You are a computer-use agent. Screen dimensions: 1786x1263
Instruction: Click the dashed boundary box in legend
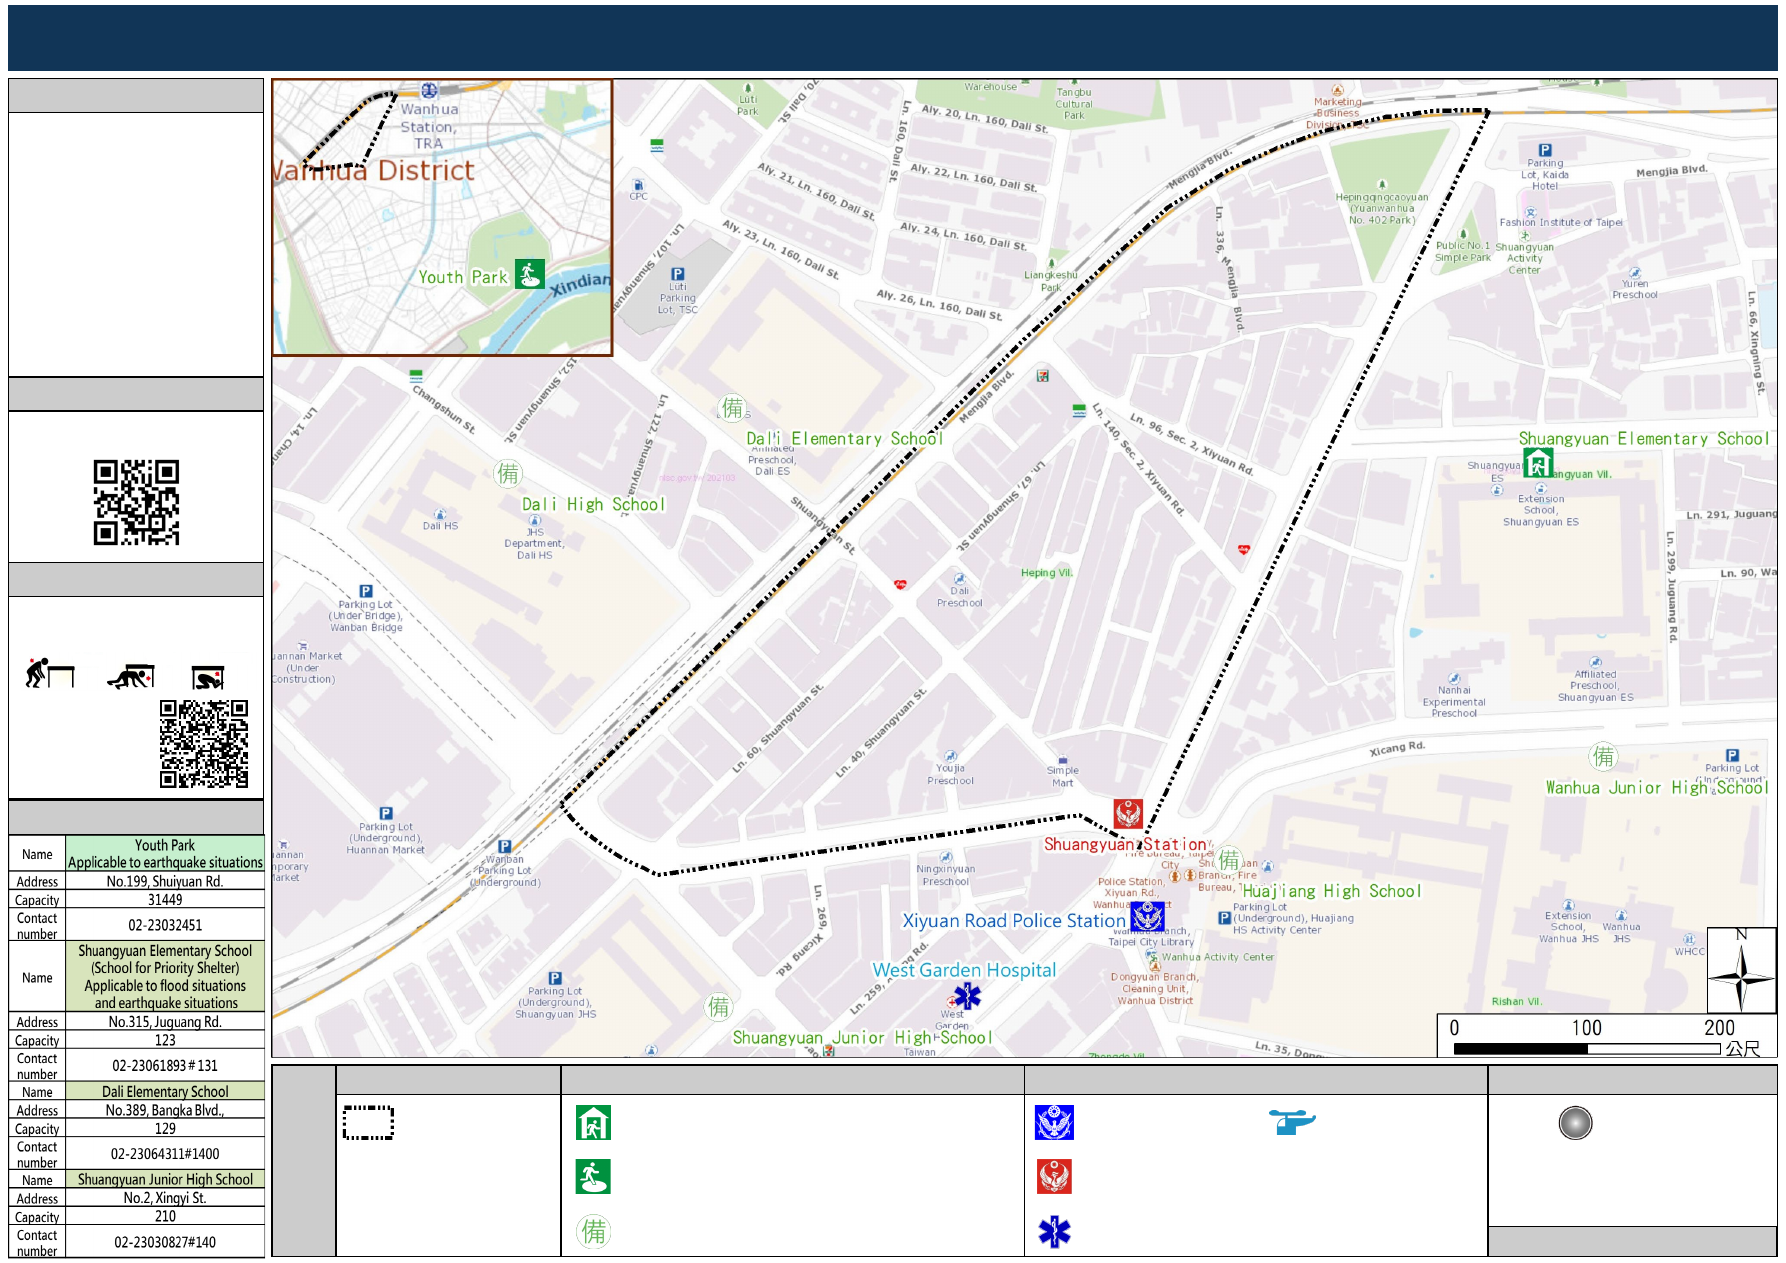[368, 1123]
